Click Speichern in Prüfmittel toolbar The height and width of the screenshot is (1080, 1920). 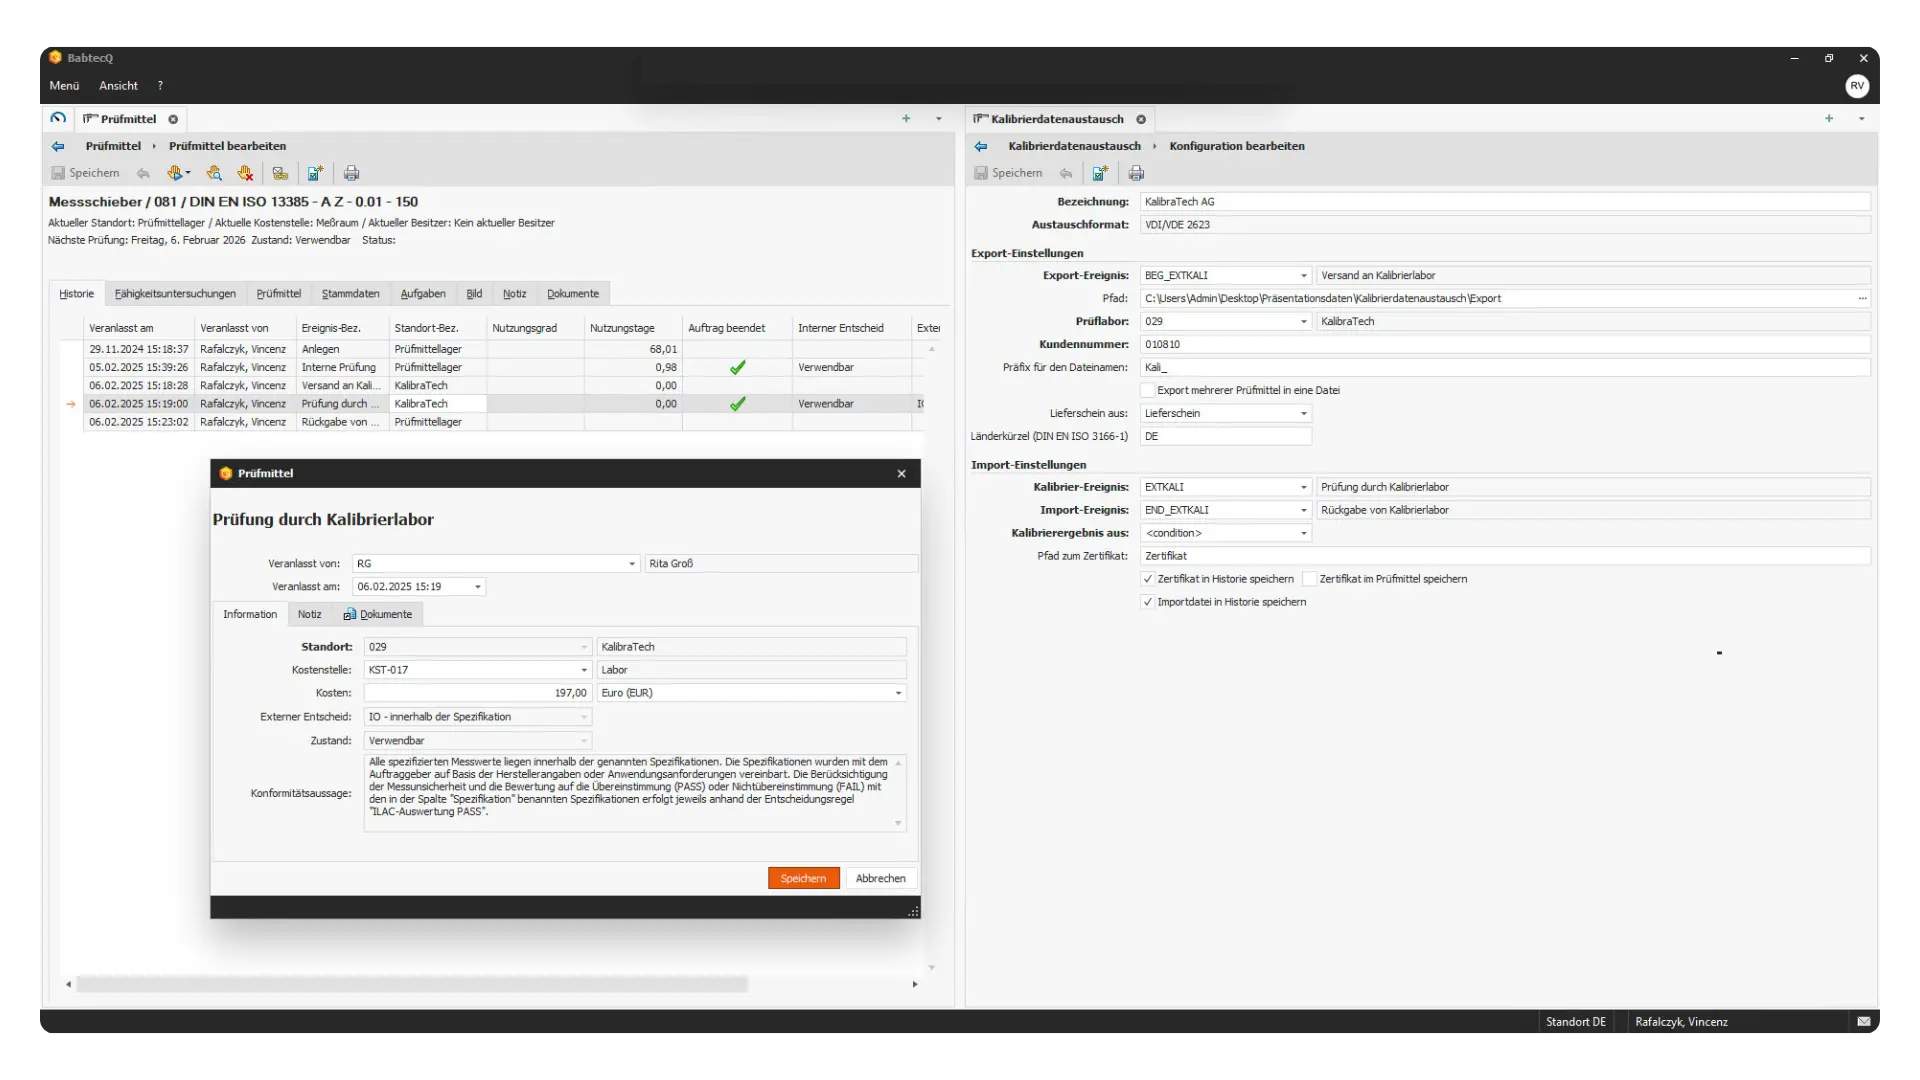(x=85, y=173)
